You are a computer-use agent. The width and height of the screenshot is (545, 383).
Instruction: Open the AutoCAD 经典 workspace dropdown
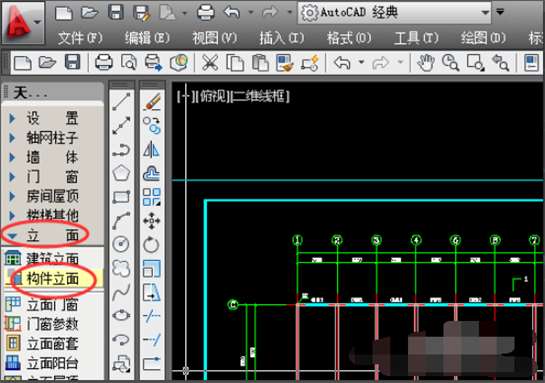coord(394,13)
